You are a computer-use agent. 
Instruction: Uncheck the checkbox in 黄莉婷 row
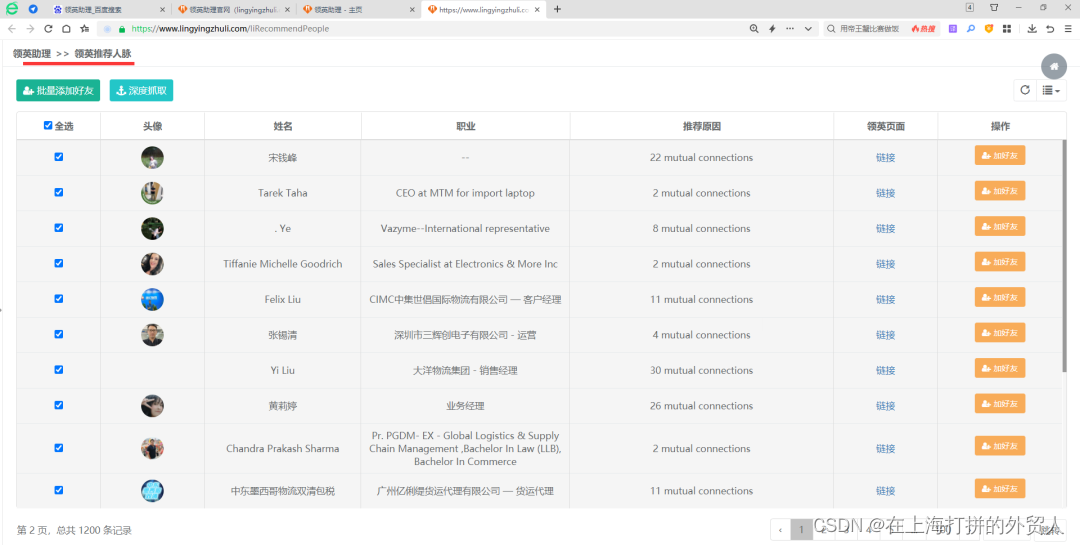[59, 405]
